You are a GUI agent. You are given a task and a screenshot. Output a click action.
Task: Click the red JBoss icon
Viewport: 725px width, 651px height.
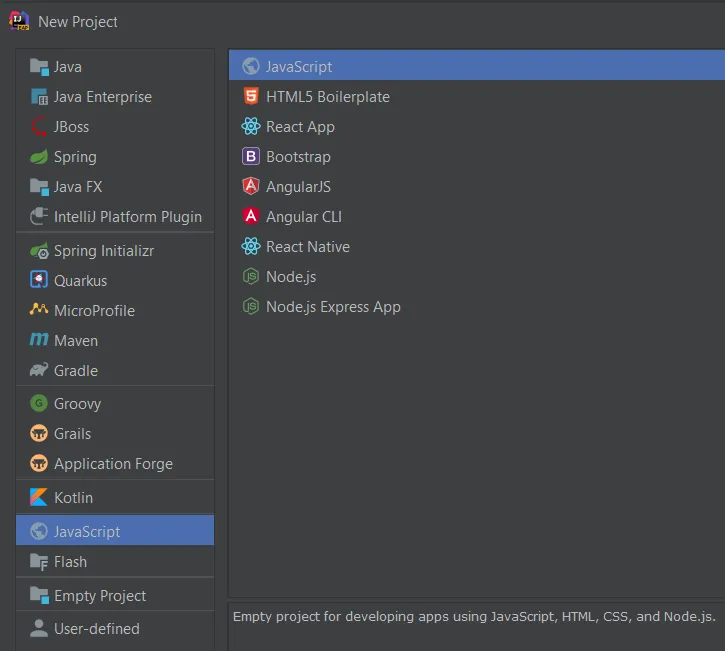point(39,127)
